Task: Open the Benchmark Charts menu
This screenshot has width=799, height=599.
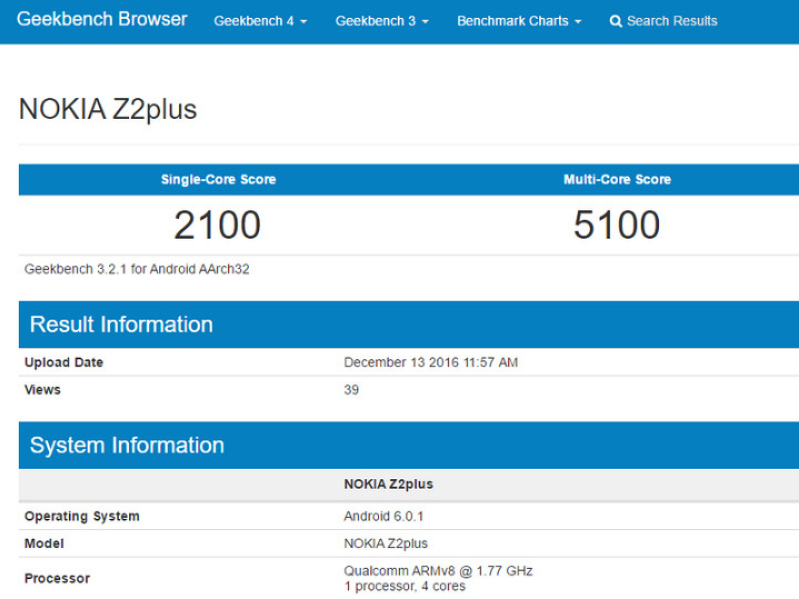Action: tap(519, 21)
